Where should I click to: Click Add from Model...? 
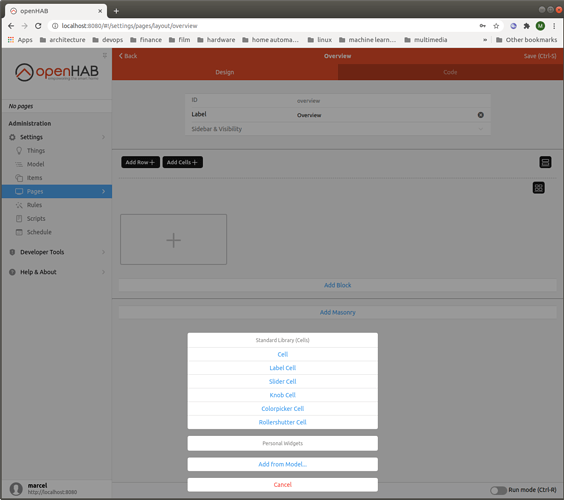pos(283,464)
